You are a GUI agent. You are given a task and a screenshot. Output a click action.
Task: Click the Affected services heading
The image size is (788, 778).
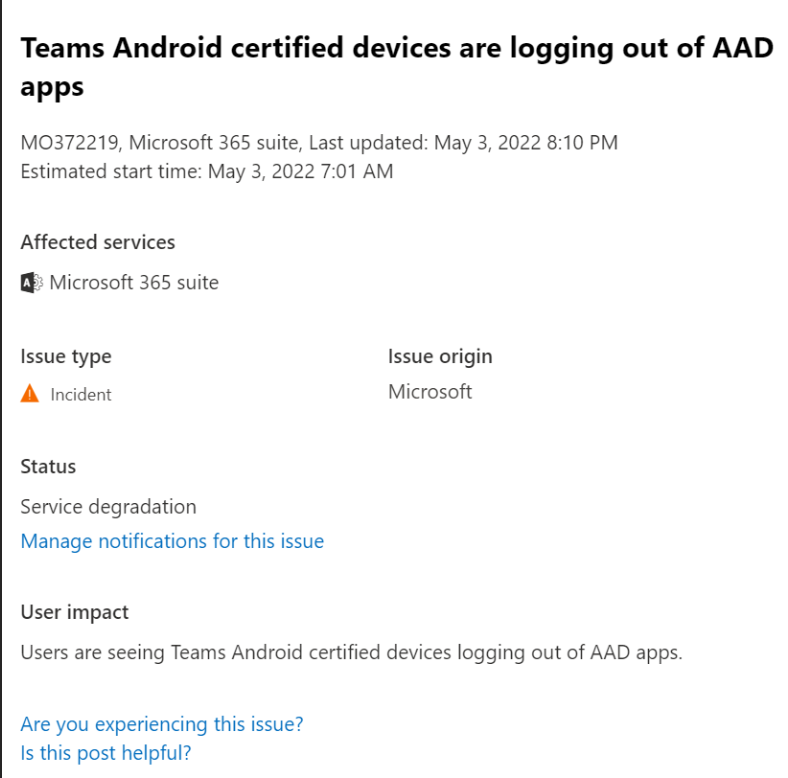[x=98, y=242]
